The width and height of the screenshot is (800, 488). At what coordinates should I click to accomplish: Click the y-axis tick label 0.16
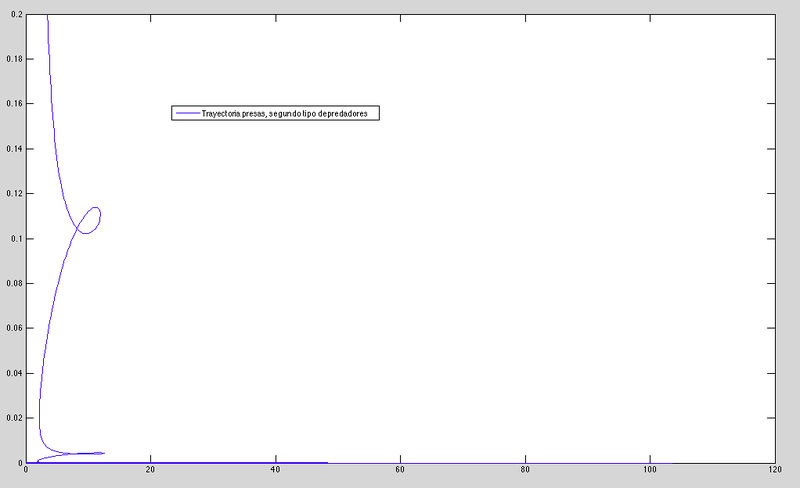(14, 104)
